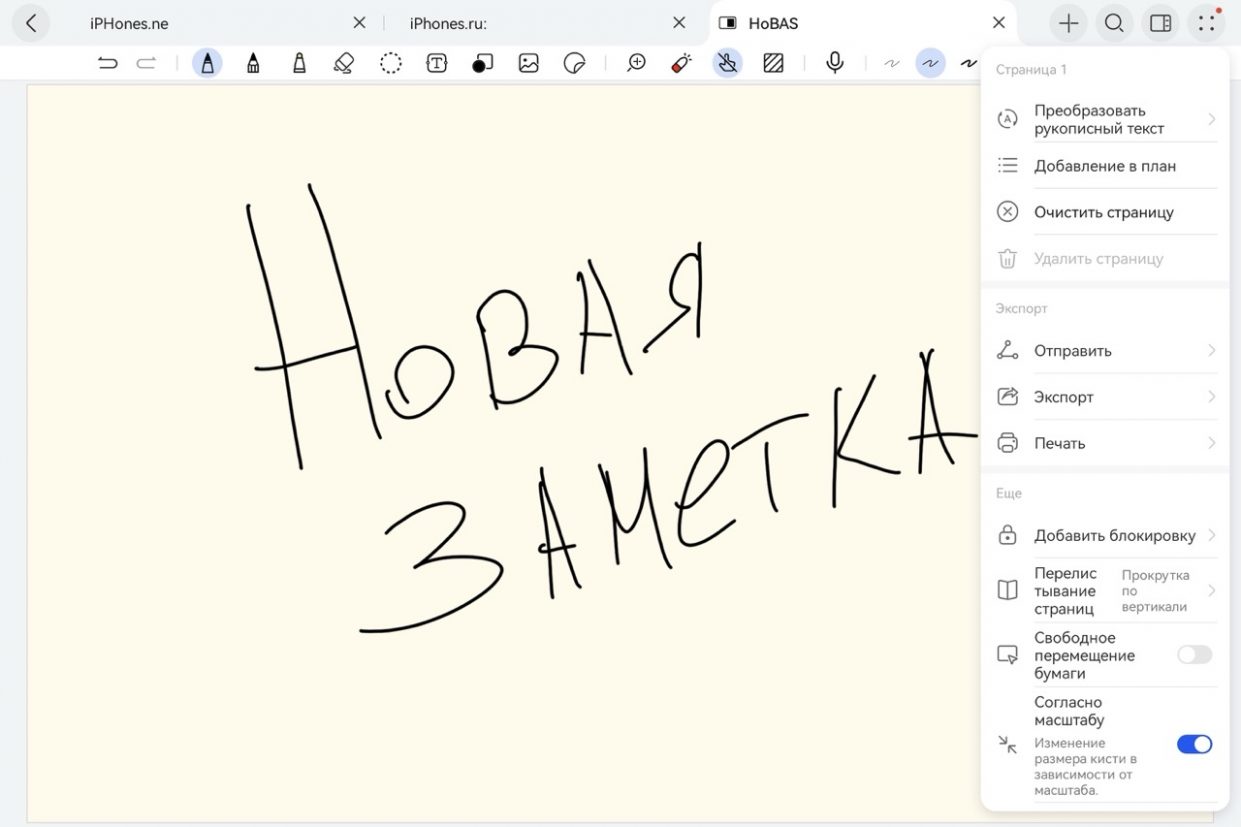
Task: Activate the zoom magnifier tool
Action: tap(636, 63)
